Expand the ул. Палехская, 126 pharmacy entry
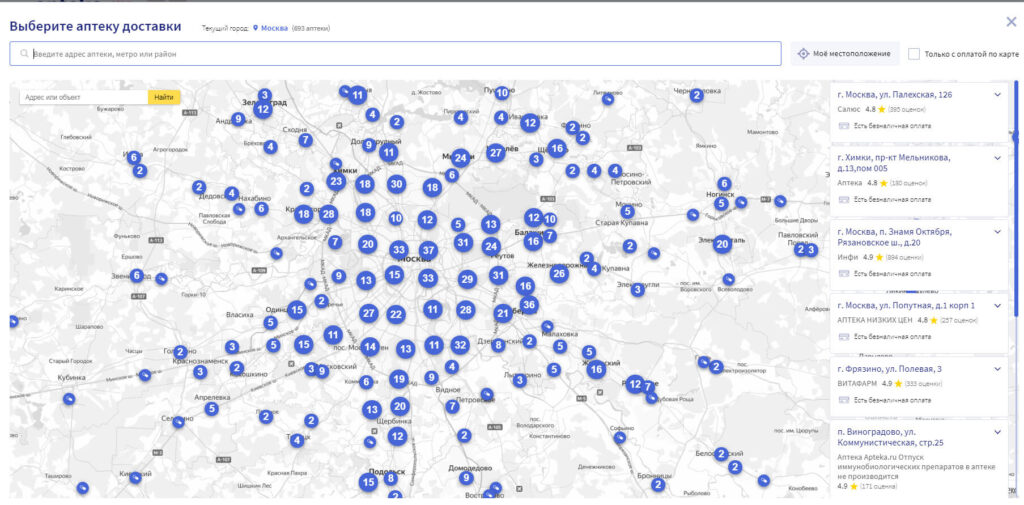This screenshot has height=505, width=1024. point(997,95)
